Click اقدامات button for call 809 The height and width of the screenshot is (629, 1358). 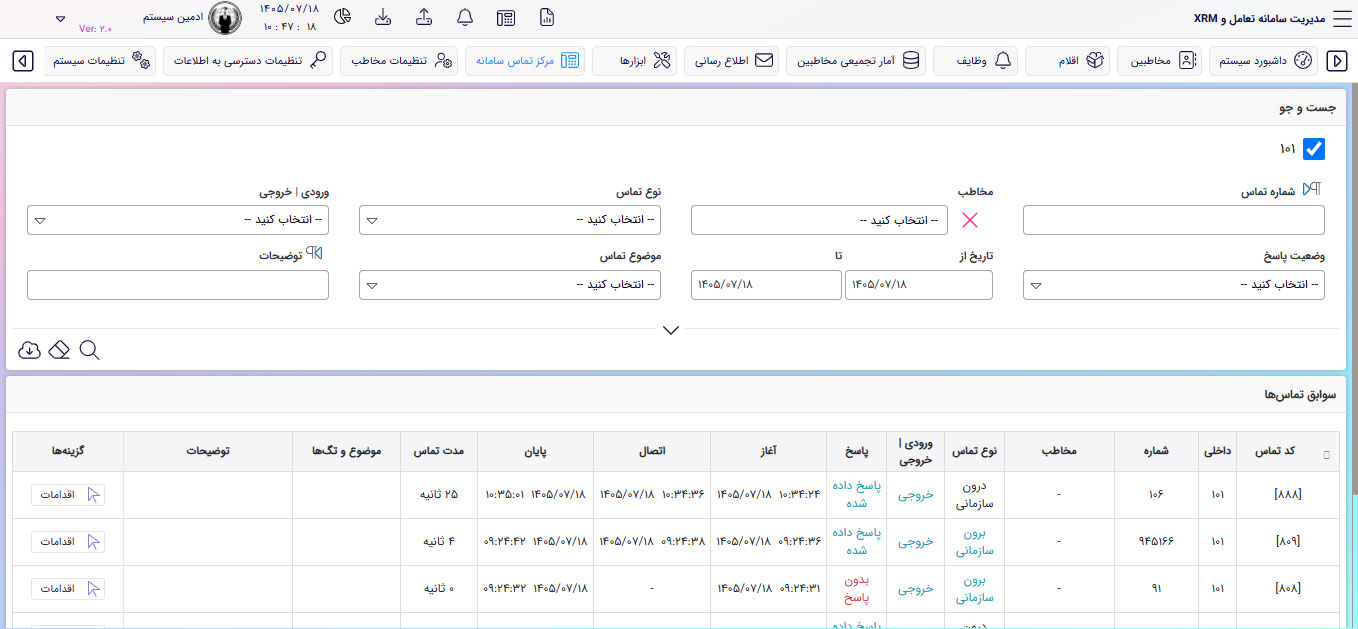[68, 541]
